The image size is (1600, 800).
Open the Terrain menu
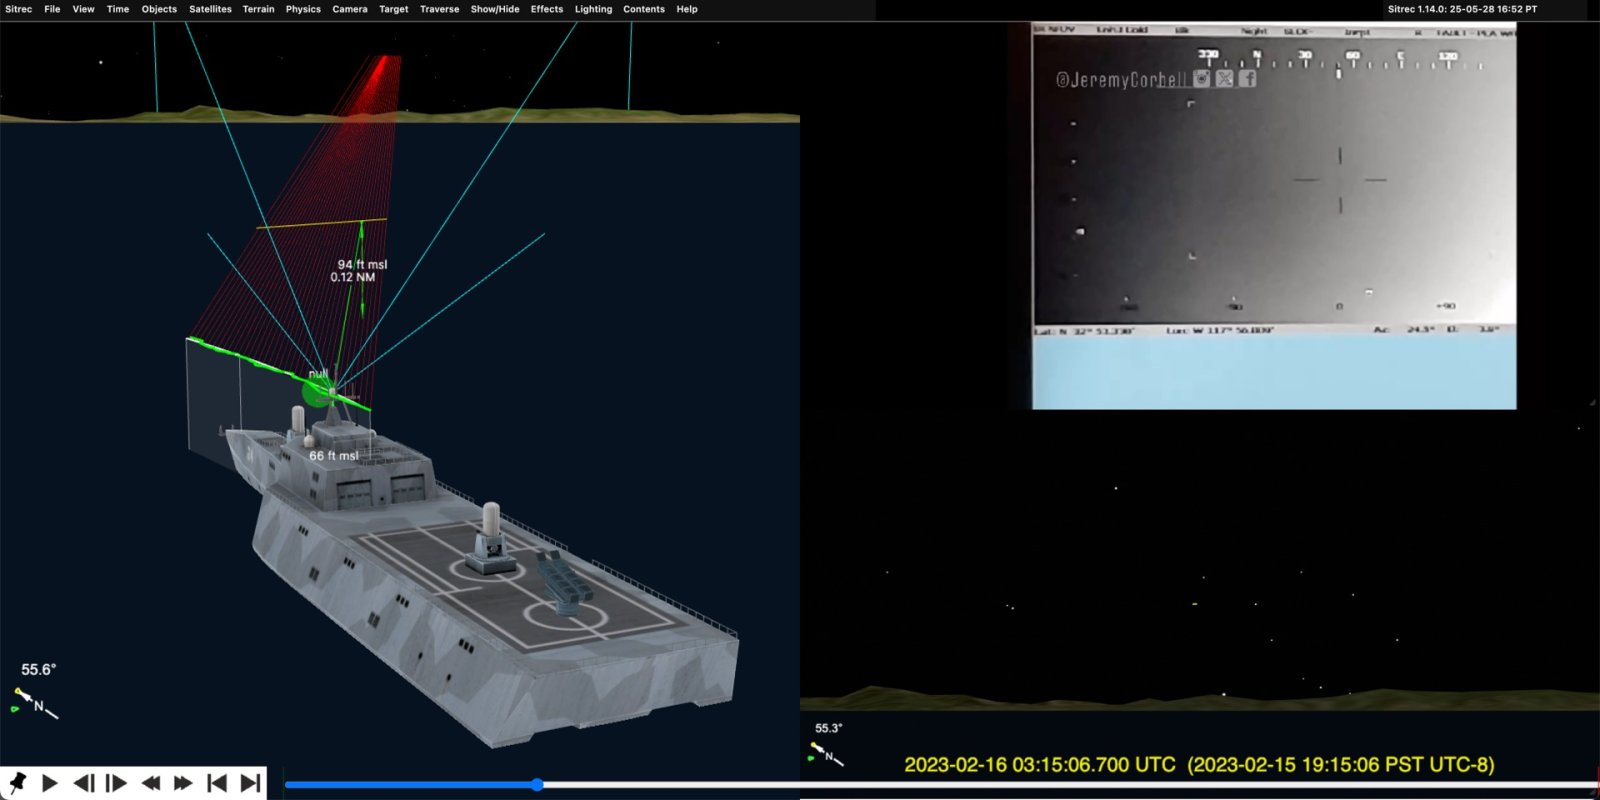258,9
